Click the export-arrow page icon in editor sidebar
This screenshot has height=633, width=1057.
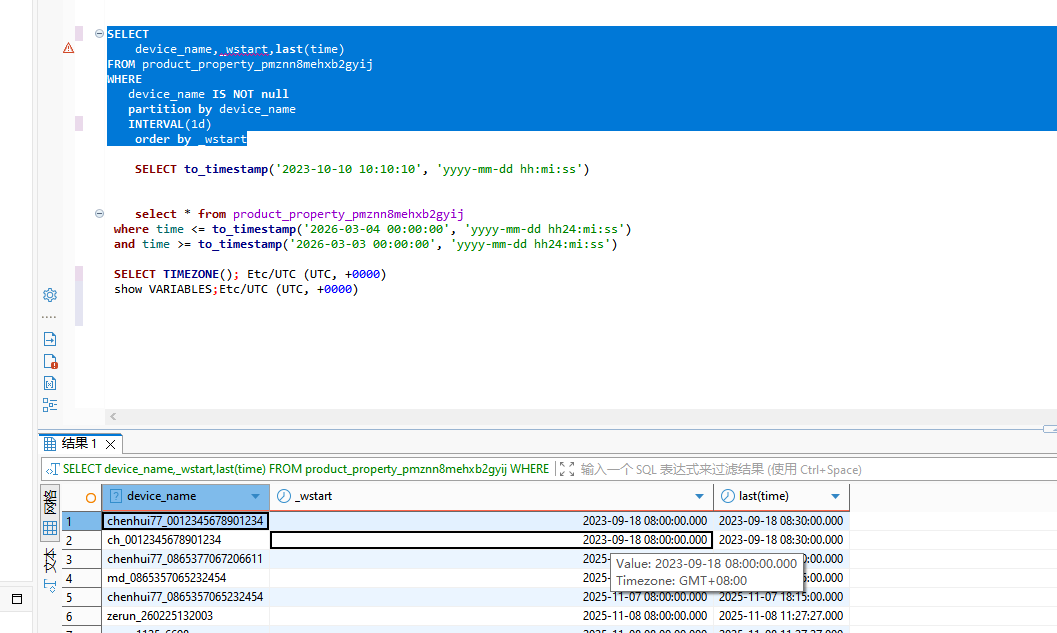50,339
